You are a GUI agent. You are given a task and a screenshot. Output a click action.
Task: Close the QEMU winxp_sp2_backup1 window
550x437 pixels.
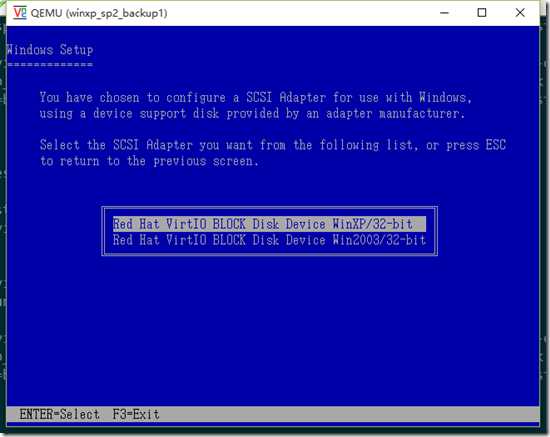[520, 13]
